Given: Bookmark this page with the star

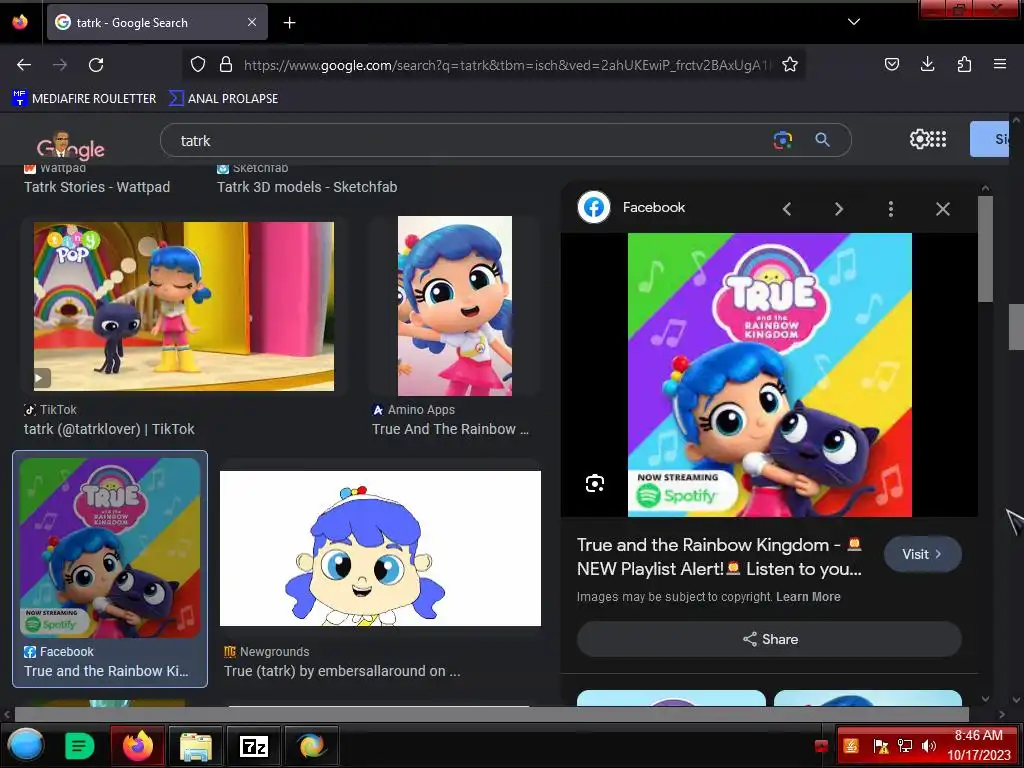Looking at the screenshot, I should pyautogui.click(x=790, y=64).
